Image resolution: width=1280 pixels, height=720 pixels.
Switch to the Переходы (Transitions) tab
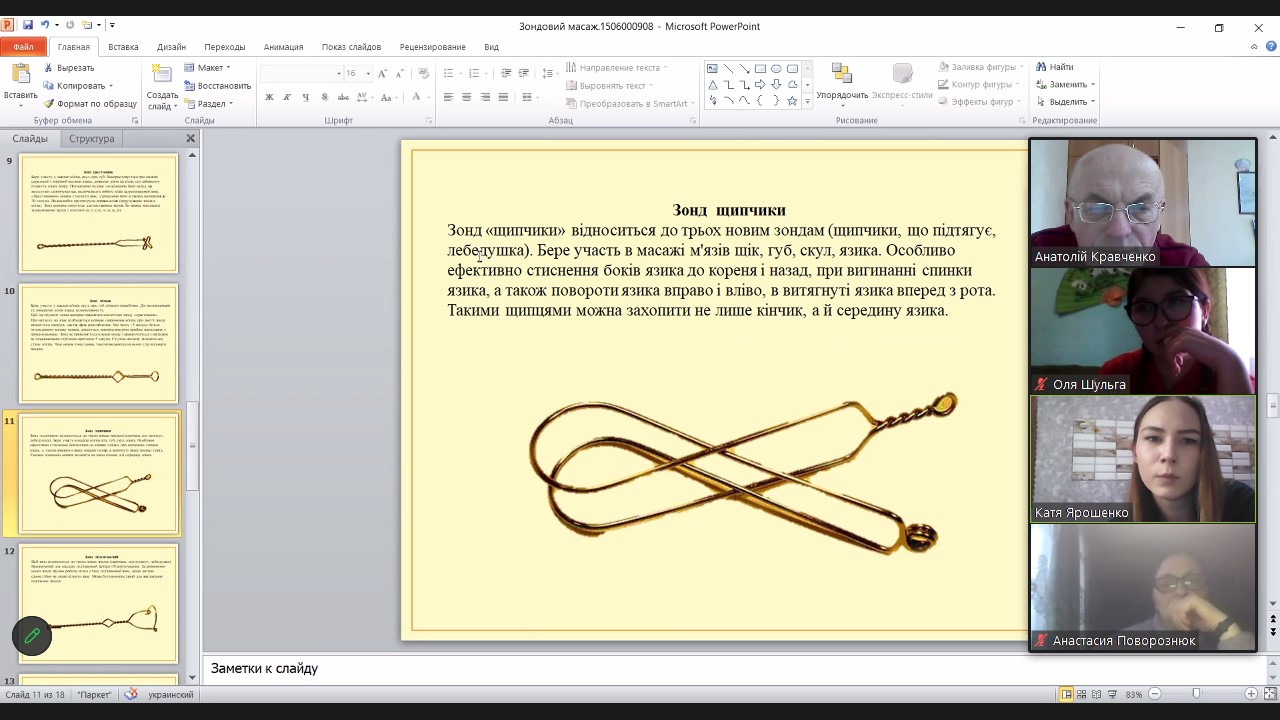coord(225,47)
